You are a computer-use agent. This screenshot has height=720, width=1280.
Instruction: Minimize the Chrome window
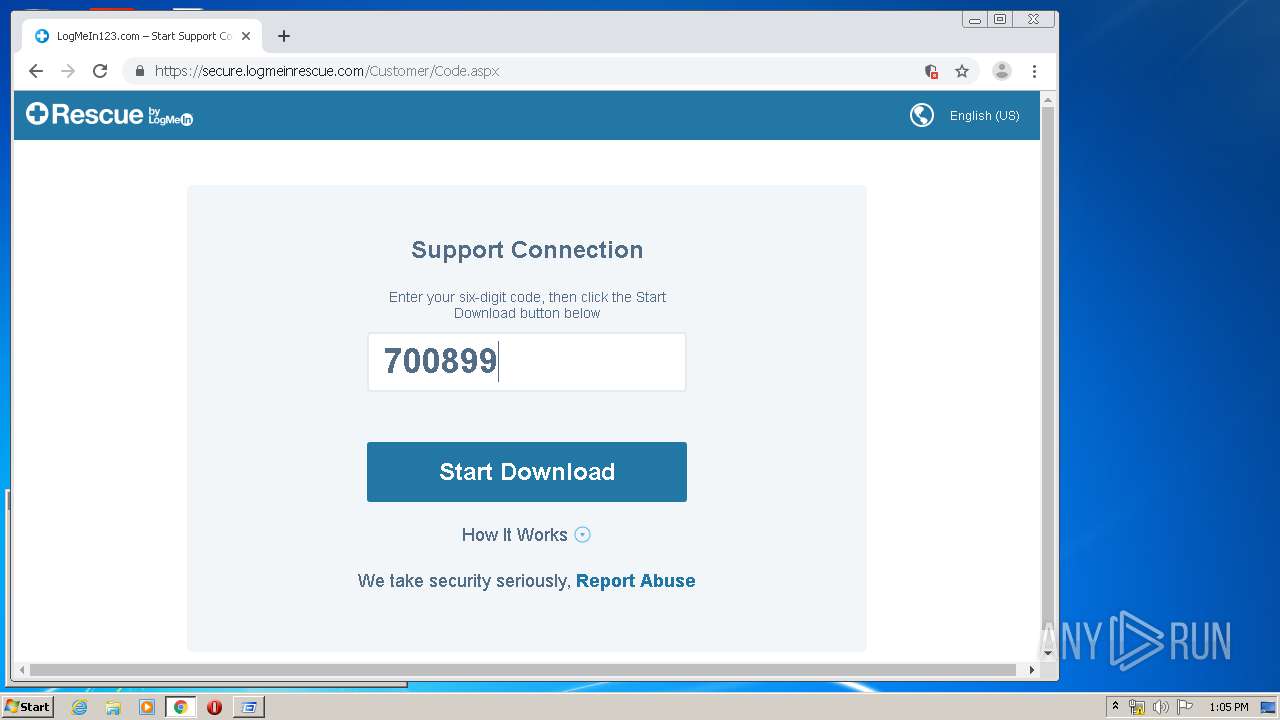point(975,19)
